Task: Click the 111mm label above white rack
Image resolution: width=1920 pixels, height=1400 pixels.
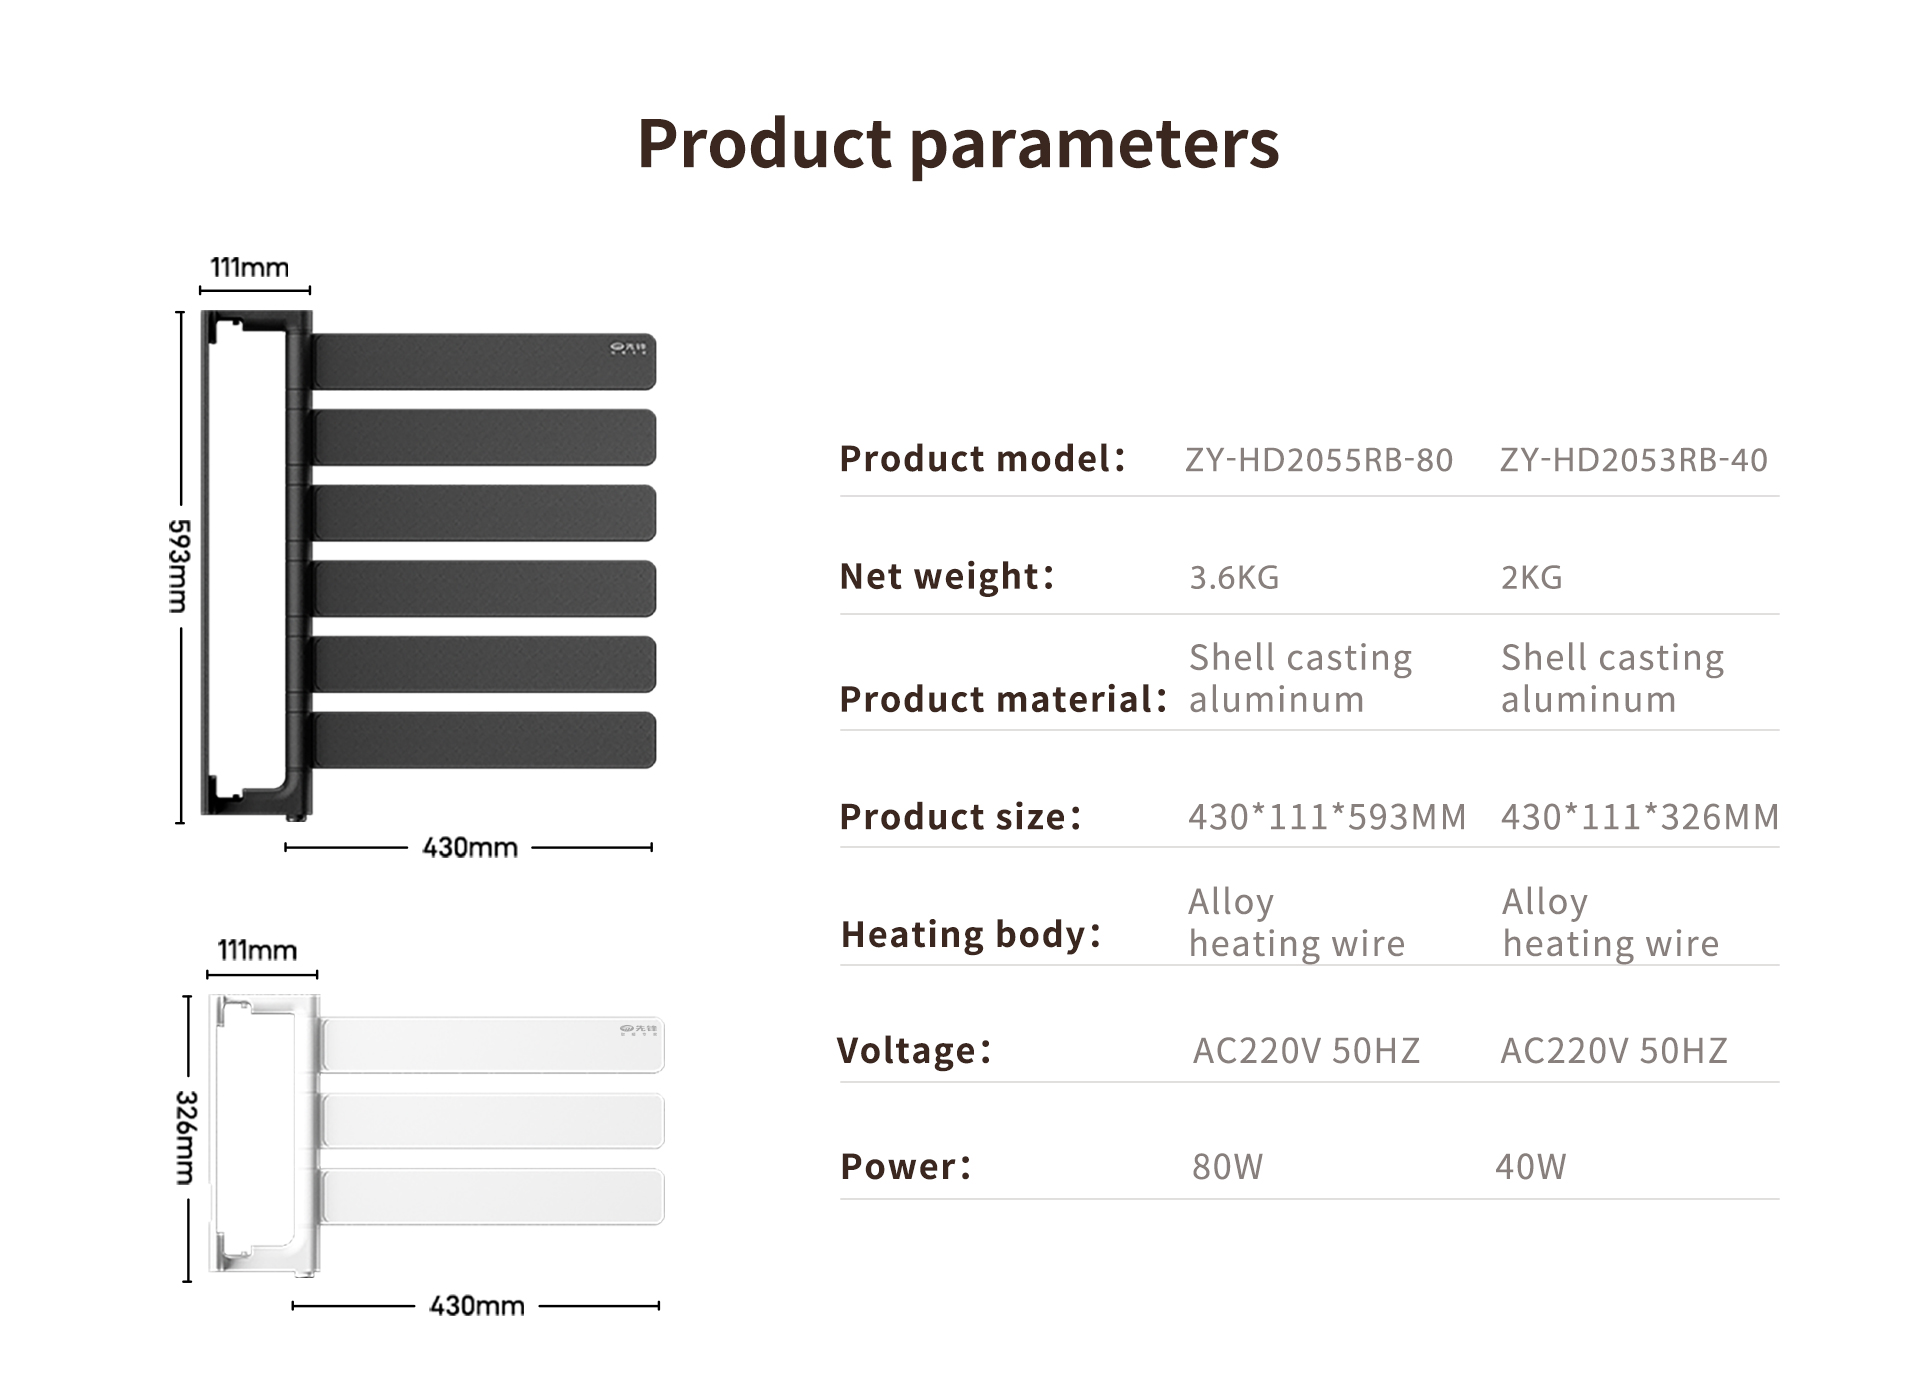Action: pyautogui.click(x=257, y=950)
